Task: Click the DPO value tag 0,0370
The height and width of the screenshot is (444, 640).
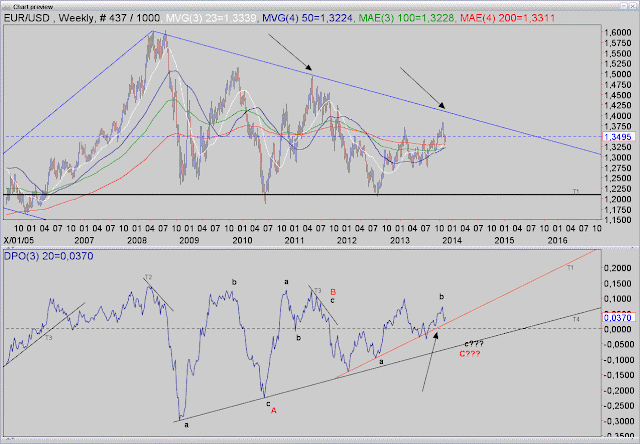Action: tap(617, 317)
